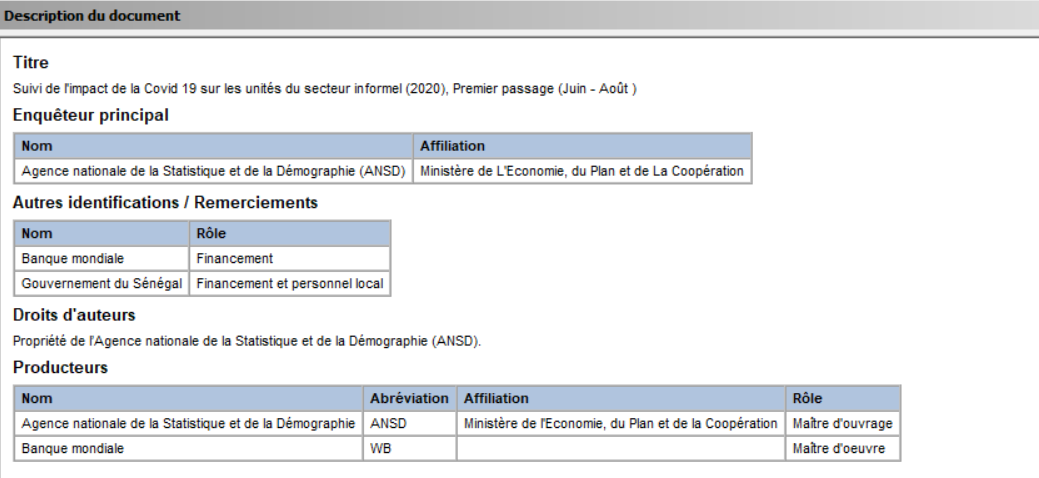Viewport: 1039px width, 478px height.
Task: Select 'Ministère de L'Economie, du Plan et de La Coopération' cell
Action: point(582,171)
